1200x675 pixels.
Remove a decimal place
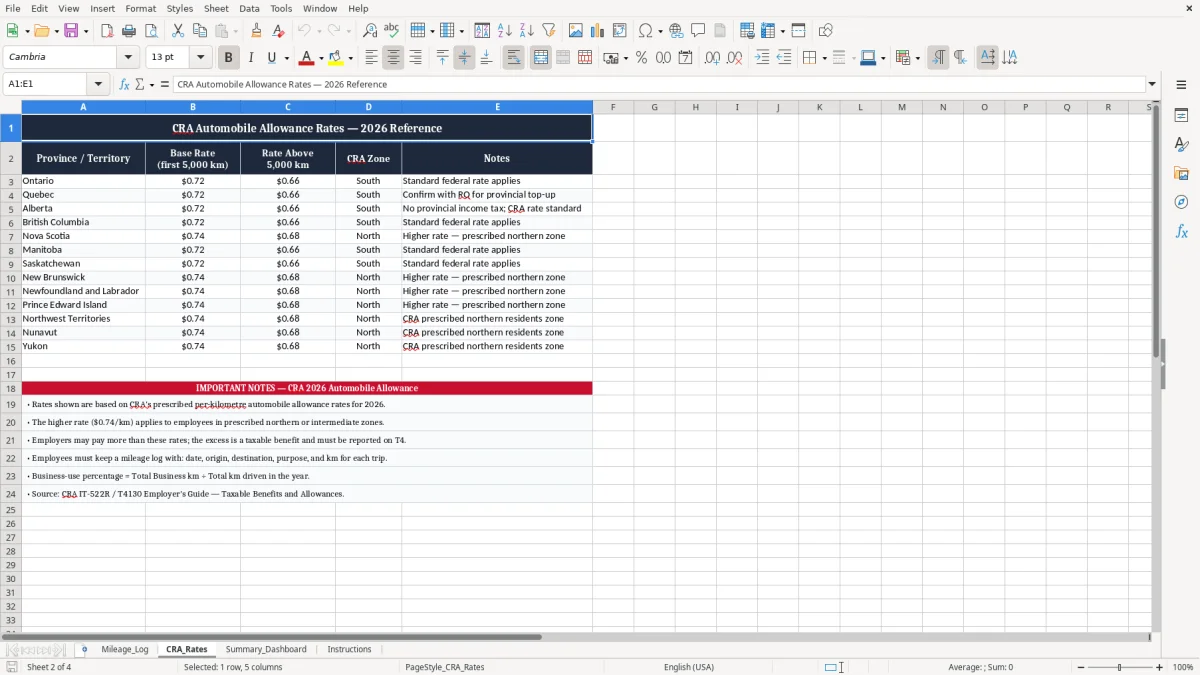point(735,58)
